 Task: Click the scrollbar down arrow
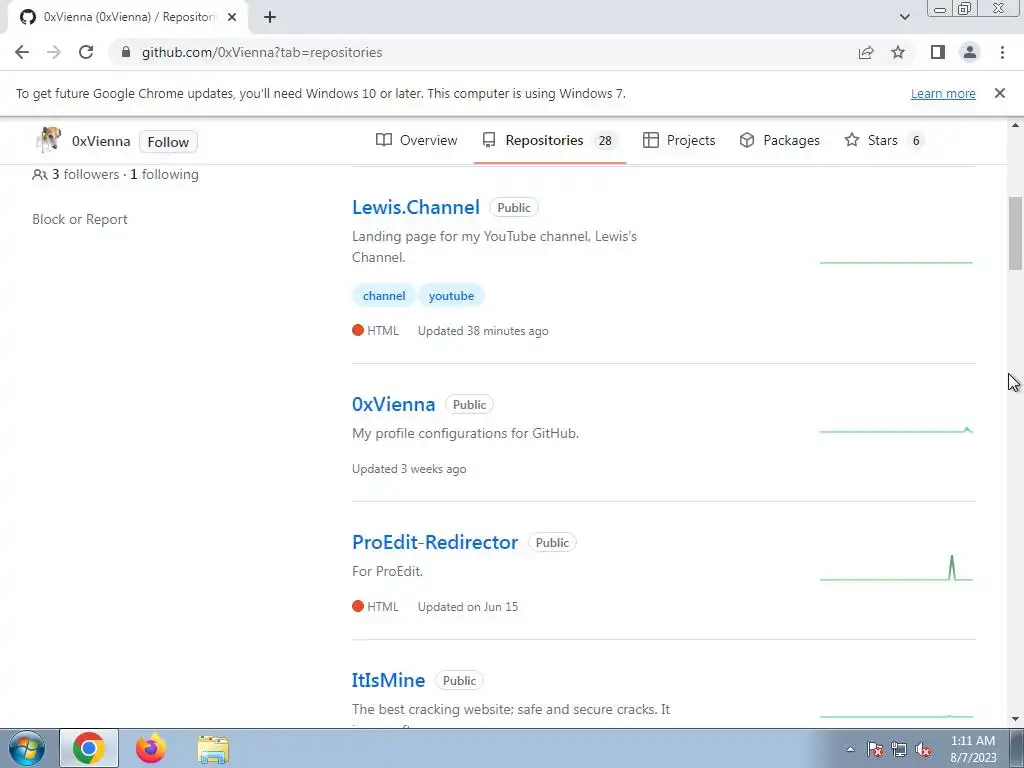pyautogui.click(x=1015, y=719)
